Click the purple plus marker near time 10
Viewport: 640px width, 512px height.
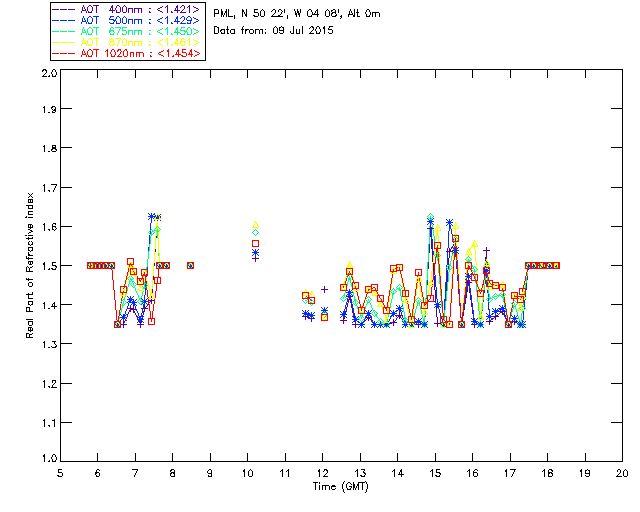256,258
